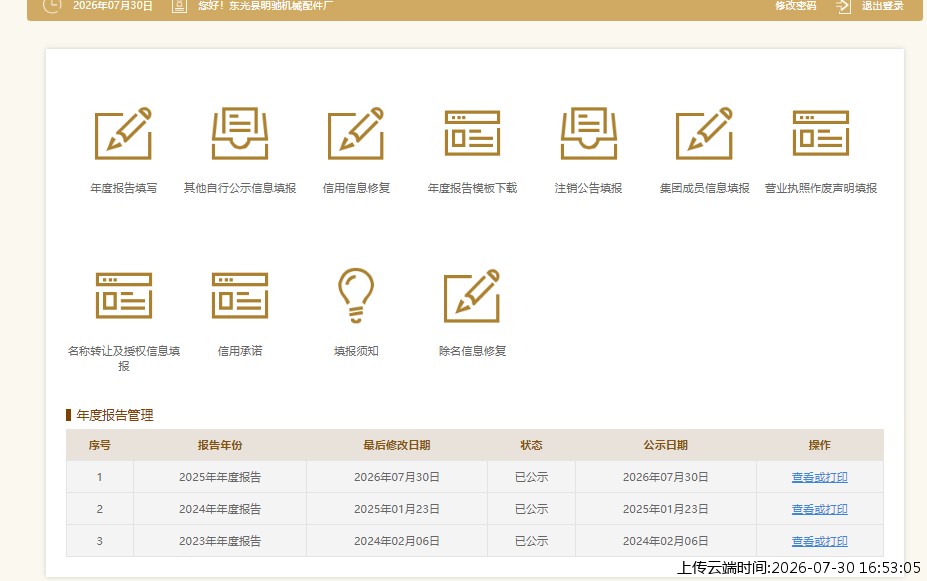Open the 填报须知 lightbulb icon
Screen dimensions: 927x581
(356, 296)
